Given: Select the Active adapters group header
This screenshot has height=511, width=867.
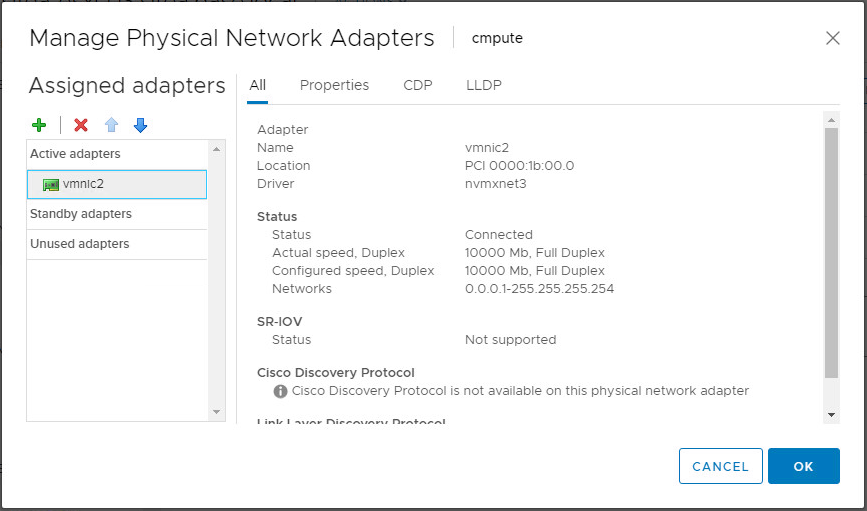Looking at the screenshot, I should click(75, 154).
